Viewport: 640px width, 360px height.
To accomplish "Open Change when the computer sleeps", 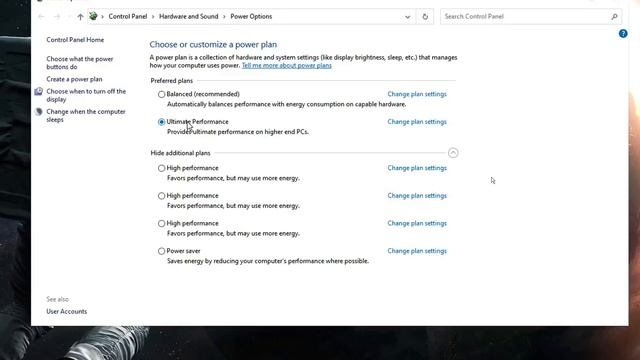I will click(86, 116).
